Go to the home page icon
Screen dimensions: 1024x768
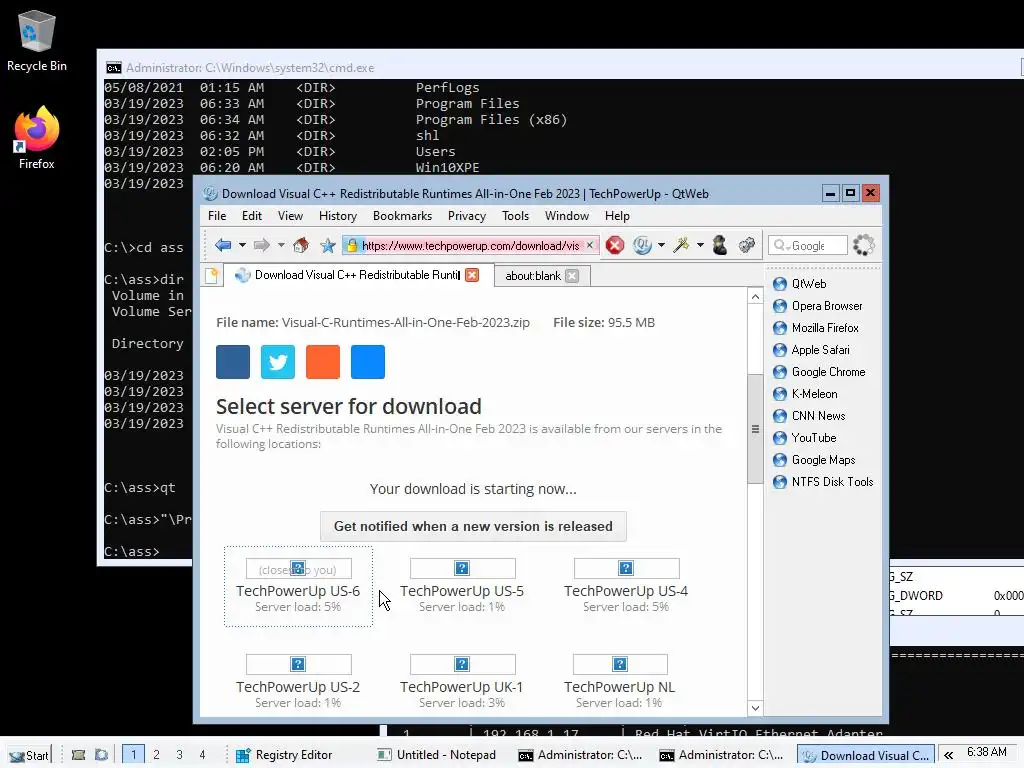[x=301, y=246]
